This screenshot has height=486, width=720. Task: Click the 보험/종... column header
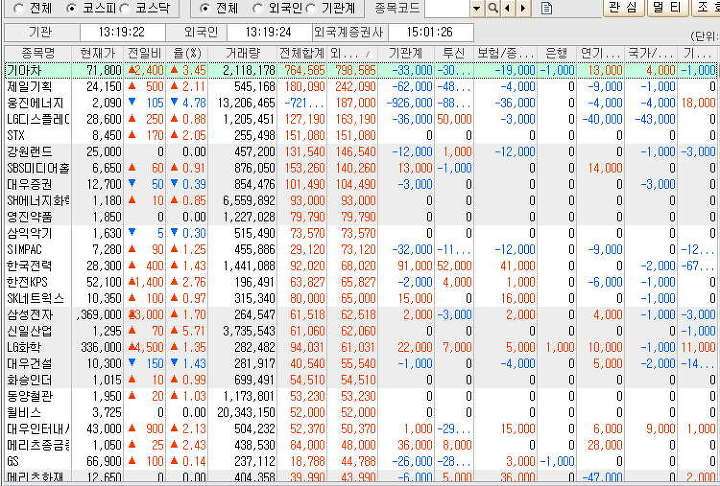505,53
